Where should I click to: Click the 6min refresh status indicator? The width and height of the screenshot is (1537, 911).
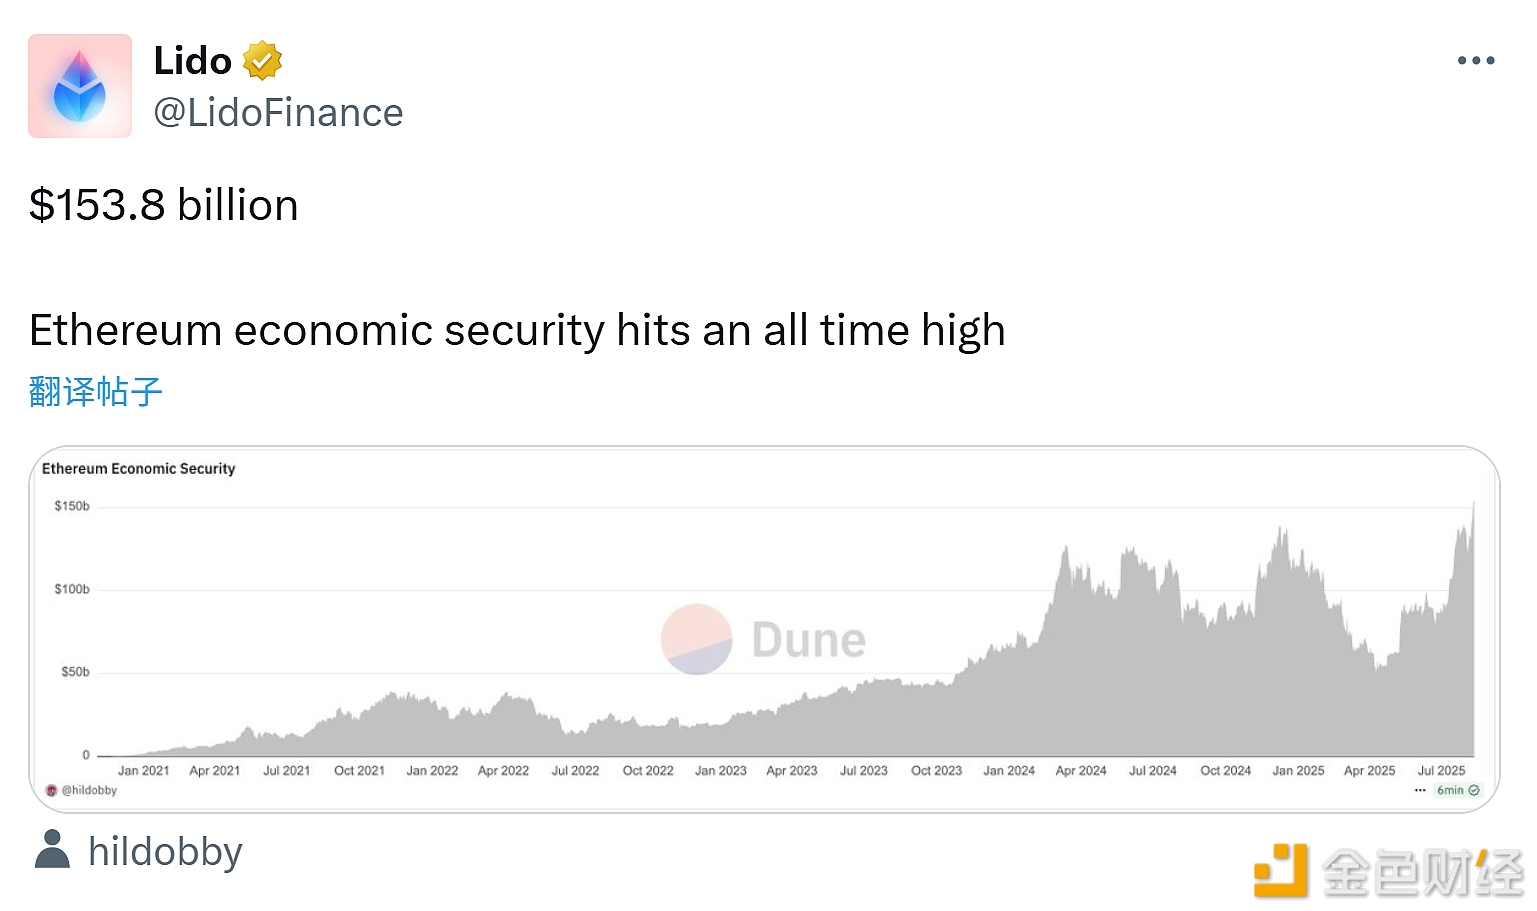(1458, 790)
